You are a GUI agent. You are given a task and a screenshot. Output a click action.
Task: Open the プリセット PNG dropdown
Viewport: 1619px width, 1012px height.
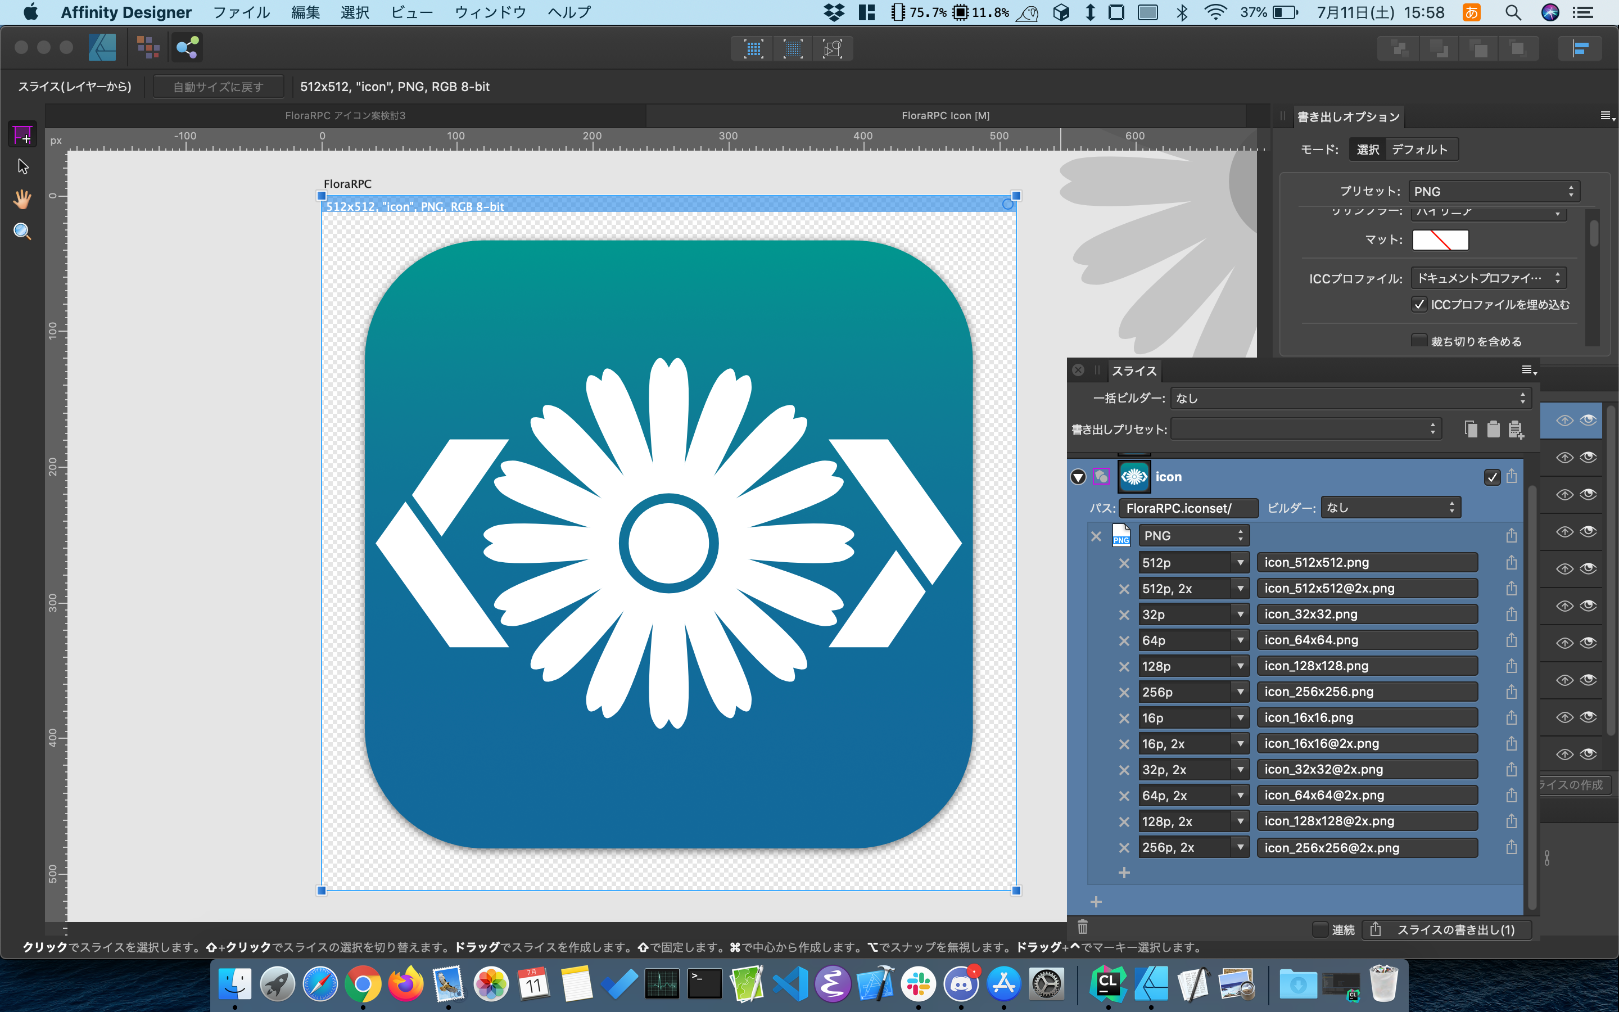[x=1493, y=191]
